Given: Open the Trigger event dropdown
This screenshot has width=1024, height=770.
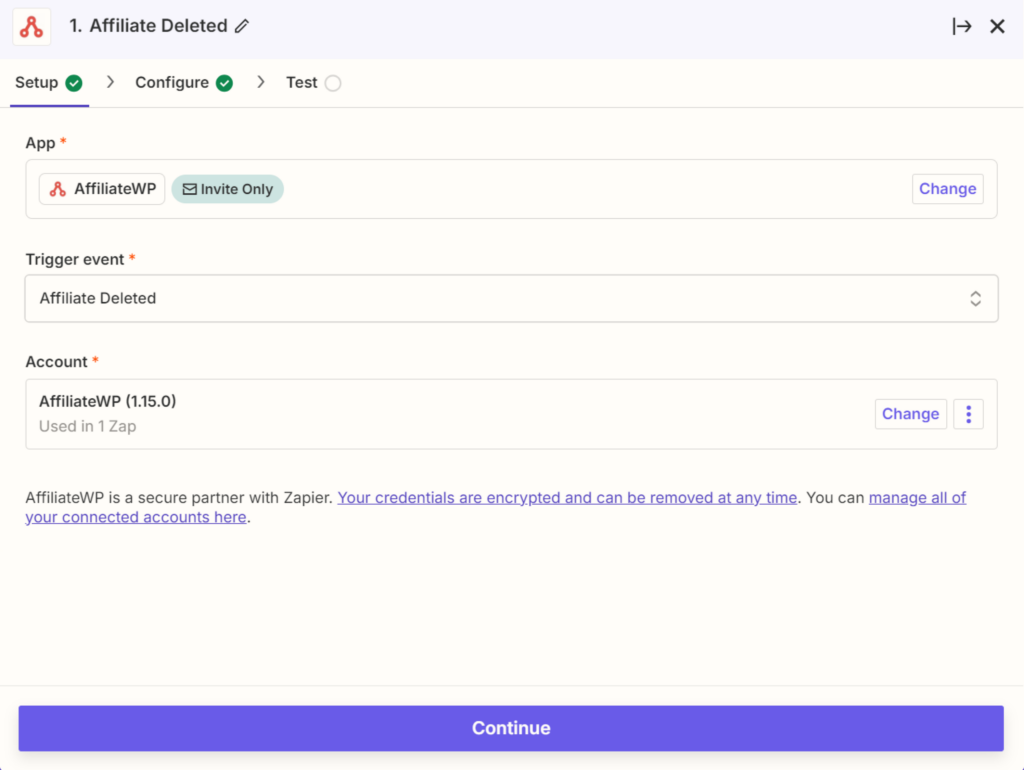Looking at the screenshot, I should (511, 298).
